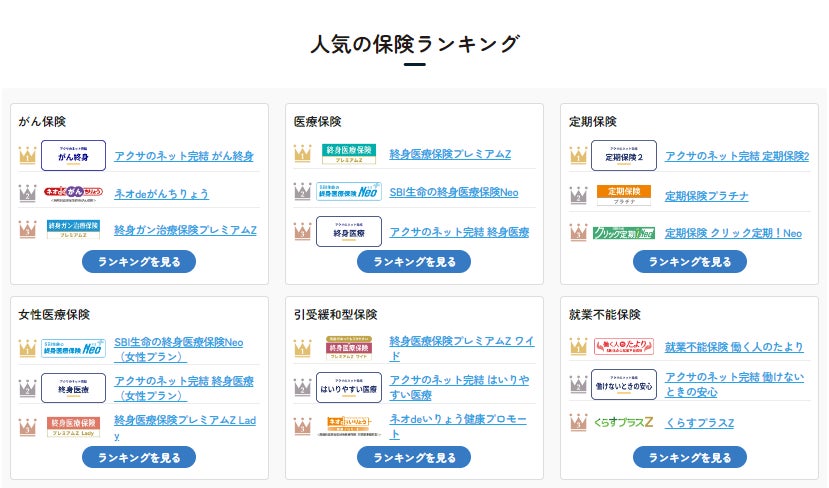The width and height of the screenshot is (829, 488).
Task: Click the silver crown beside 定期保険プラチナ
Action: tap(578, 195)
